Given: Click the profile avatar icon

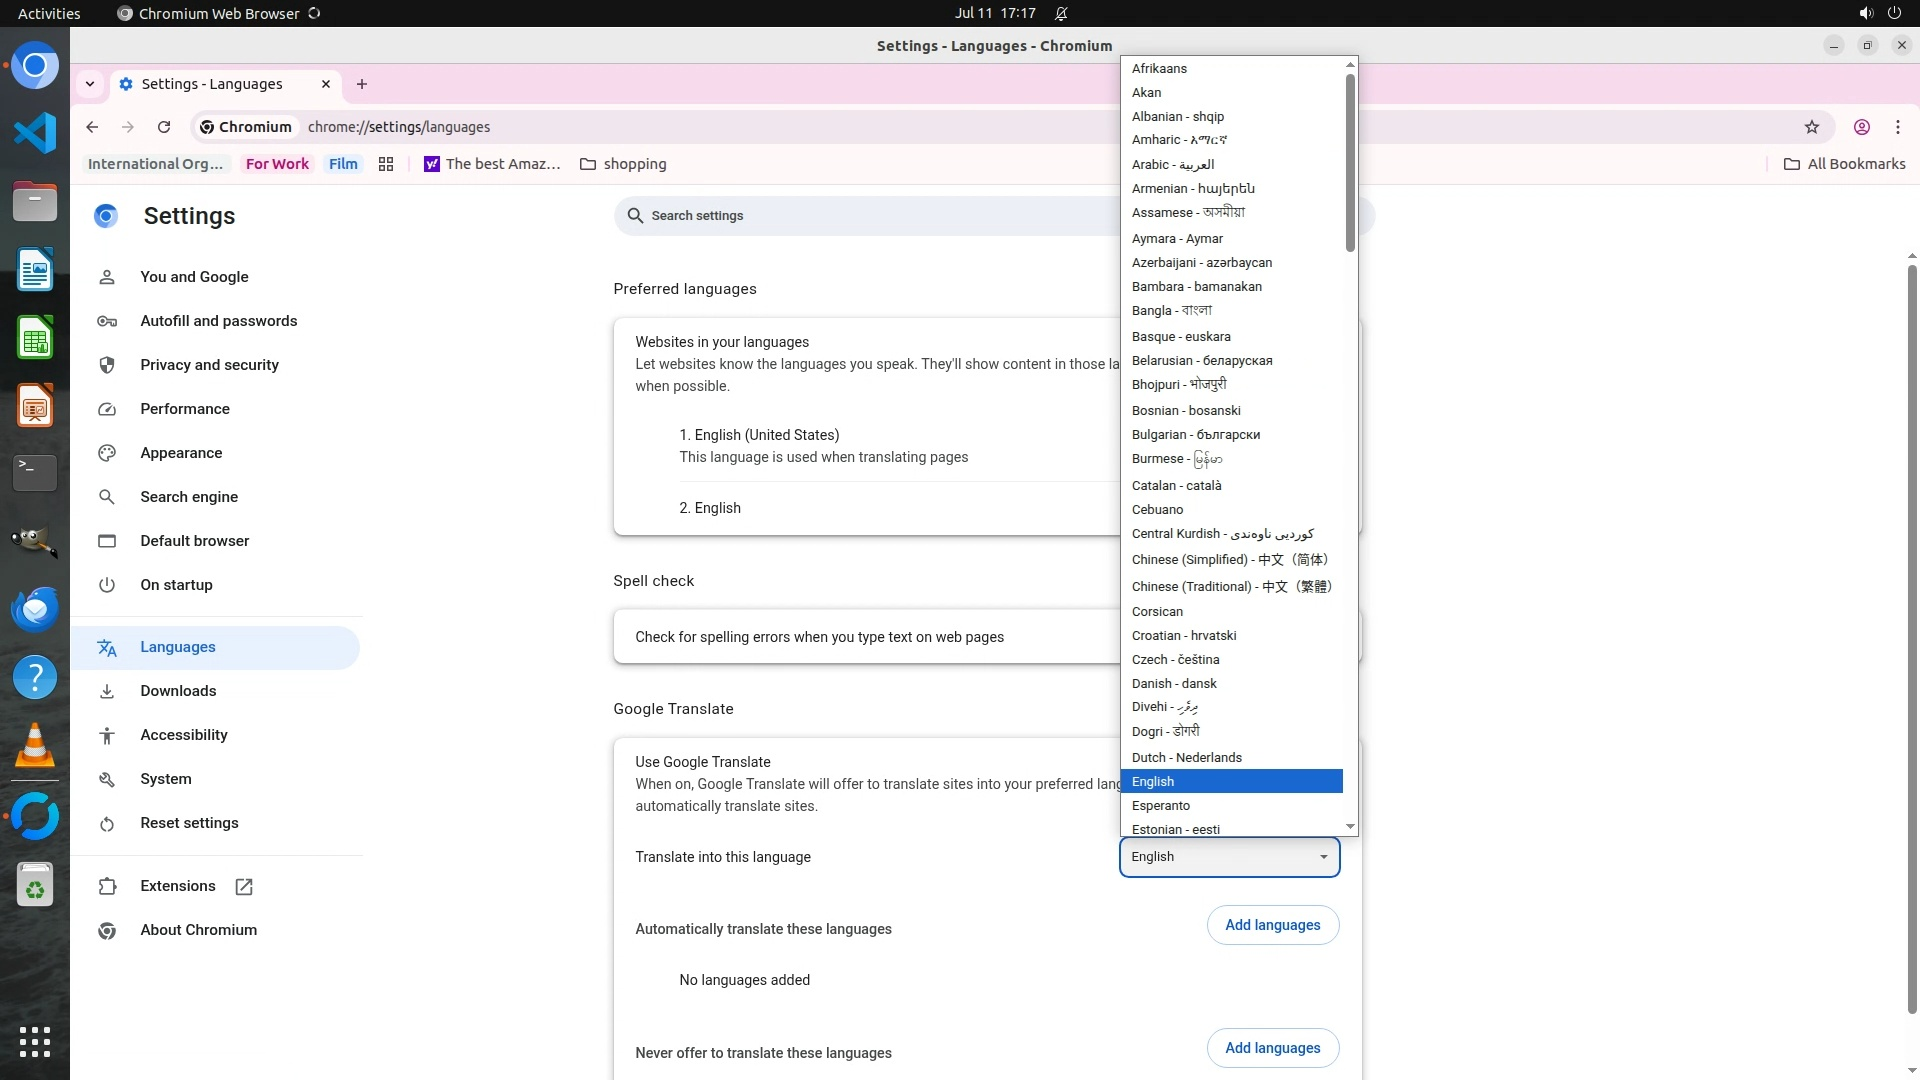Looking at the screenshot, I should click(1861, 127).
